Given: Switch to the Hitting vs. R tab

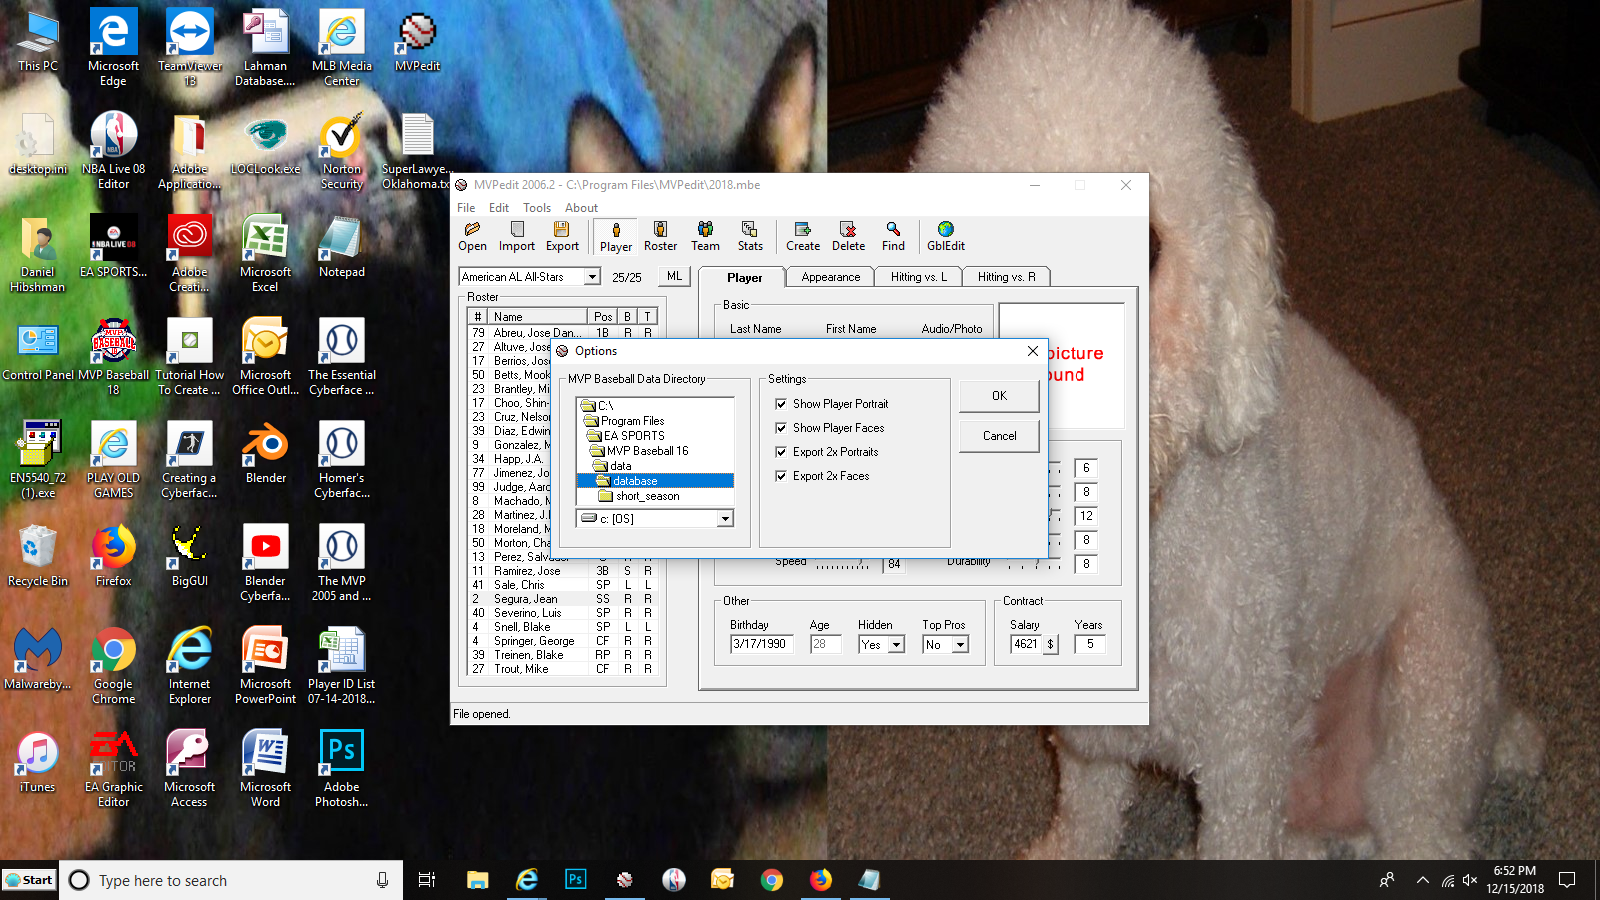Looking at the screenshot, I should (x=1006, y=277).
